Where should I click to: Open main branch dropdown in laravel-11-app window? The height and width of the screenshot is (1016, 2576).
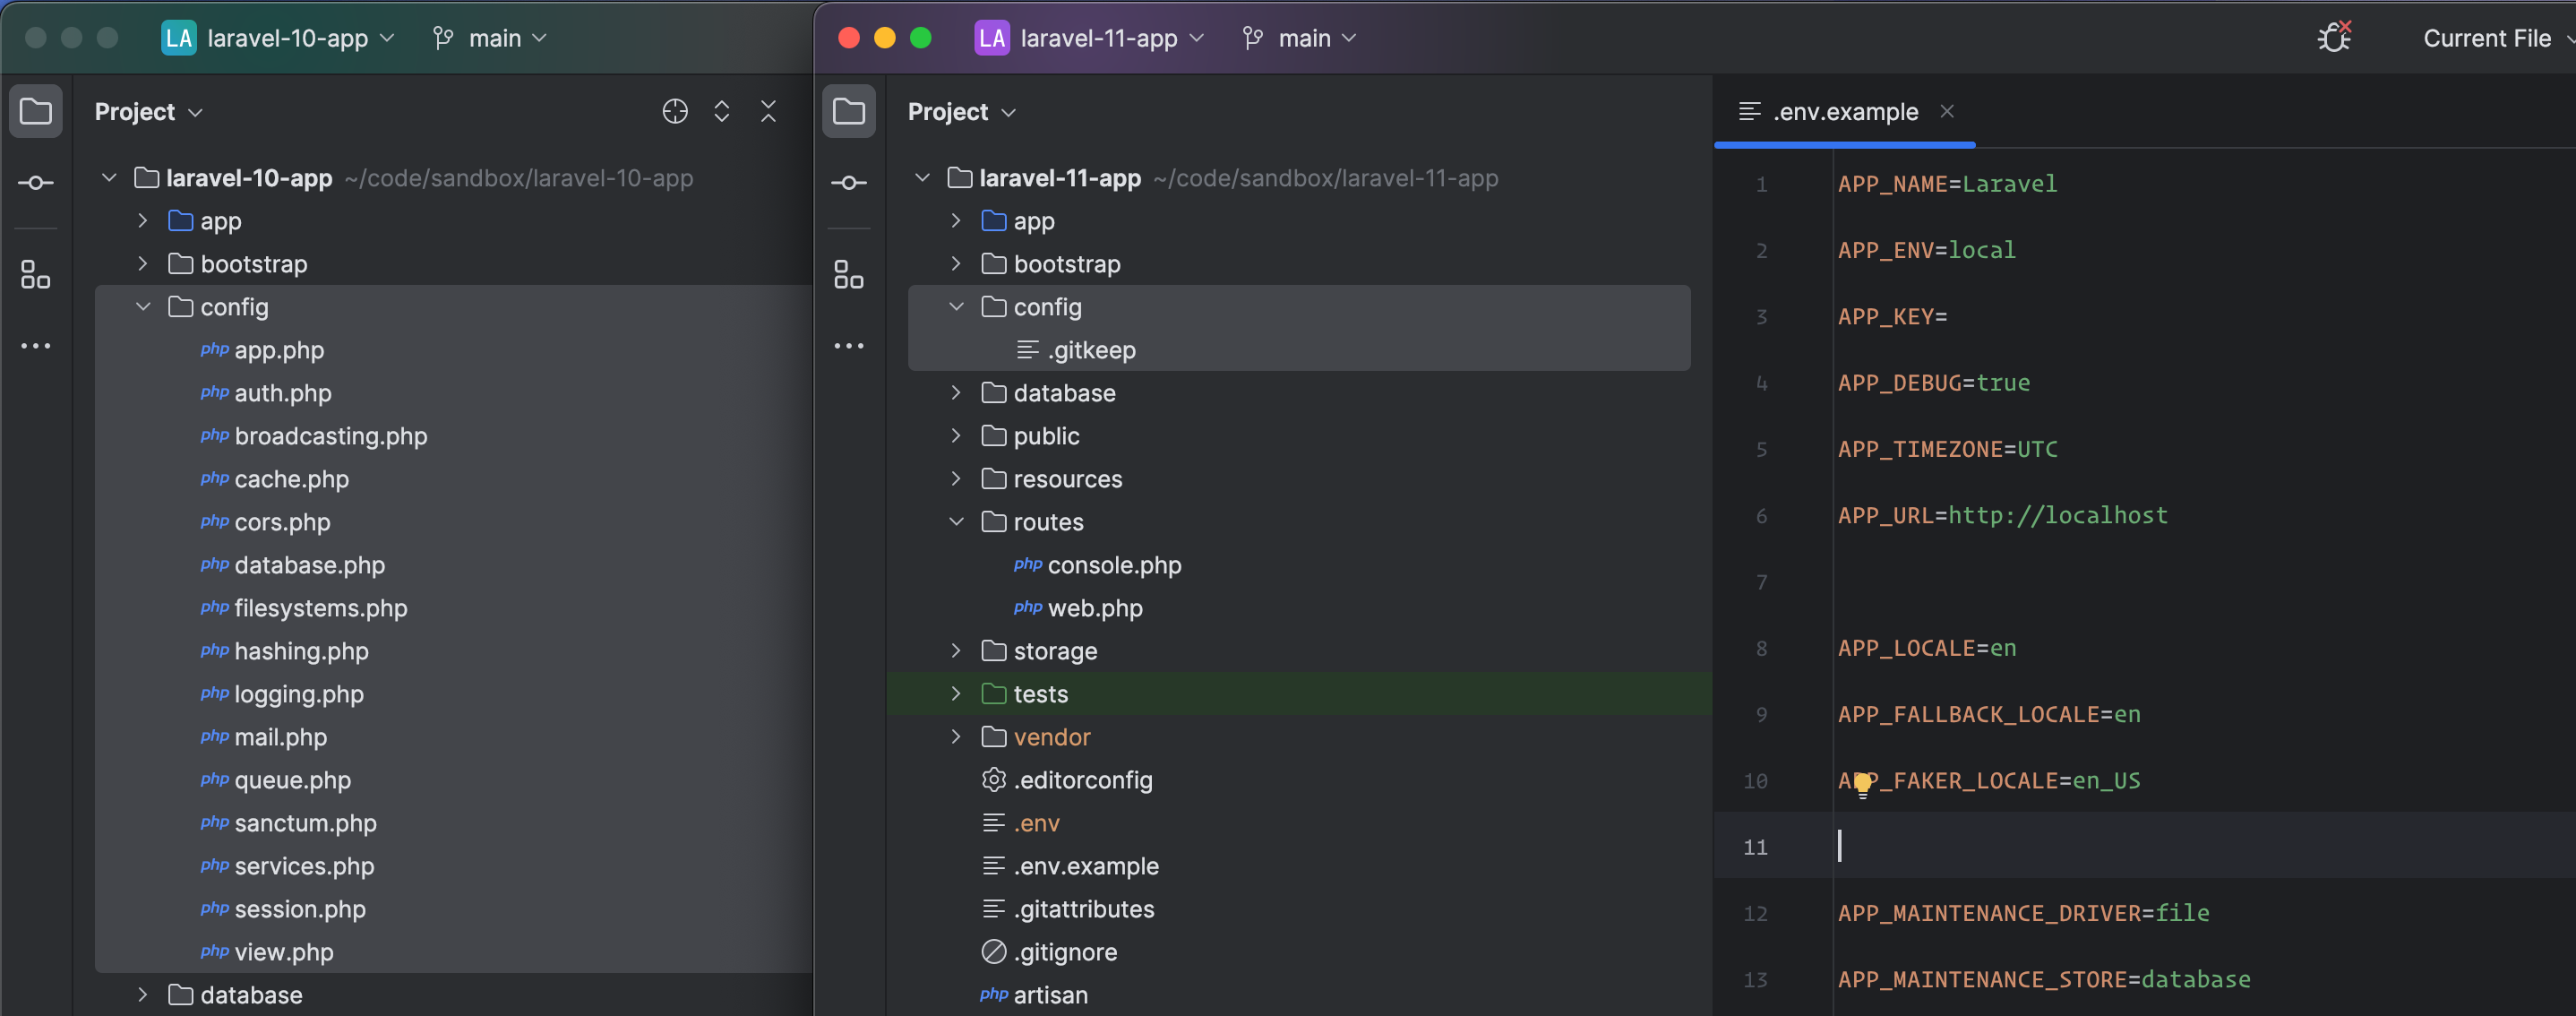1317,38
